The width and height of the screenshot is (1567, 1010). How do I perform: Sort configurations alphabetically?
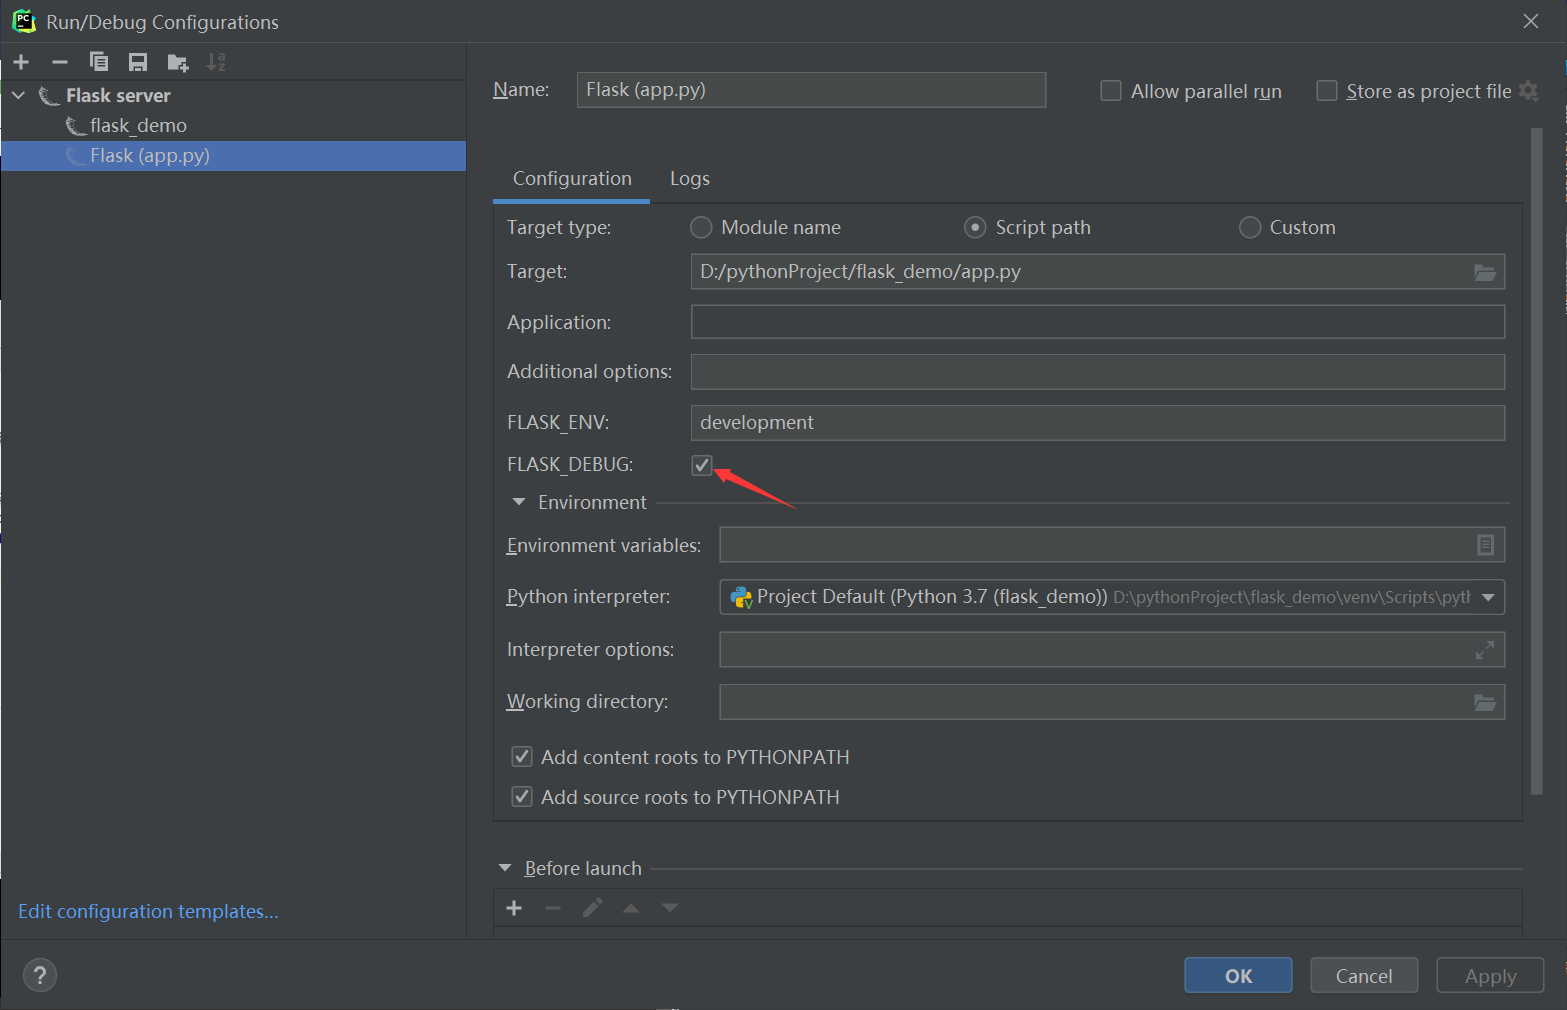pos(216,62)
